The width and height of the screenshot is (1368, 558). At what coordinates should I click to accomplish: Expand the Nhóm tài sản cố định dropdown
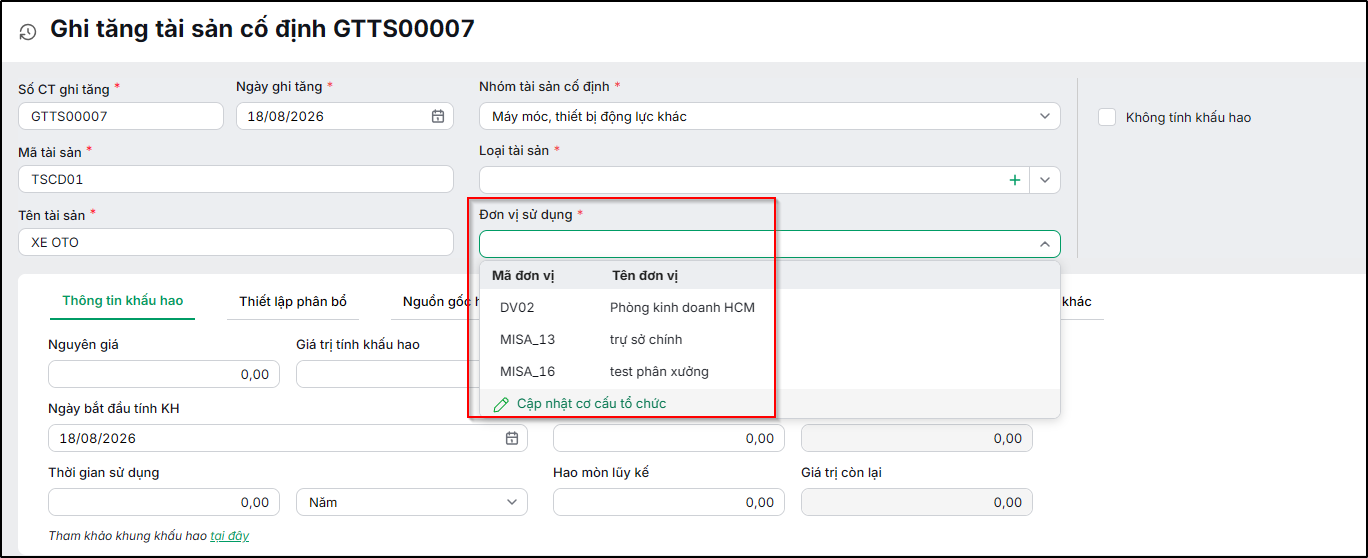(1044, 116)
